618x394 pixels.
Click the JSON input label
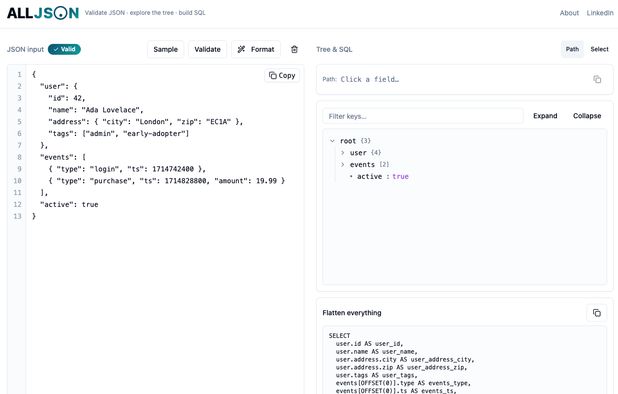(25, 49)
